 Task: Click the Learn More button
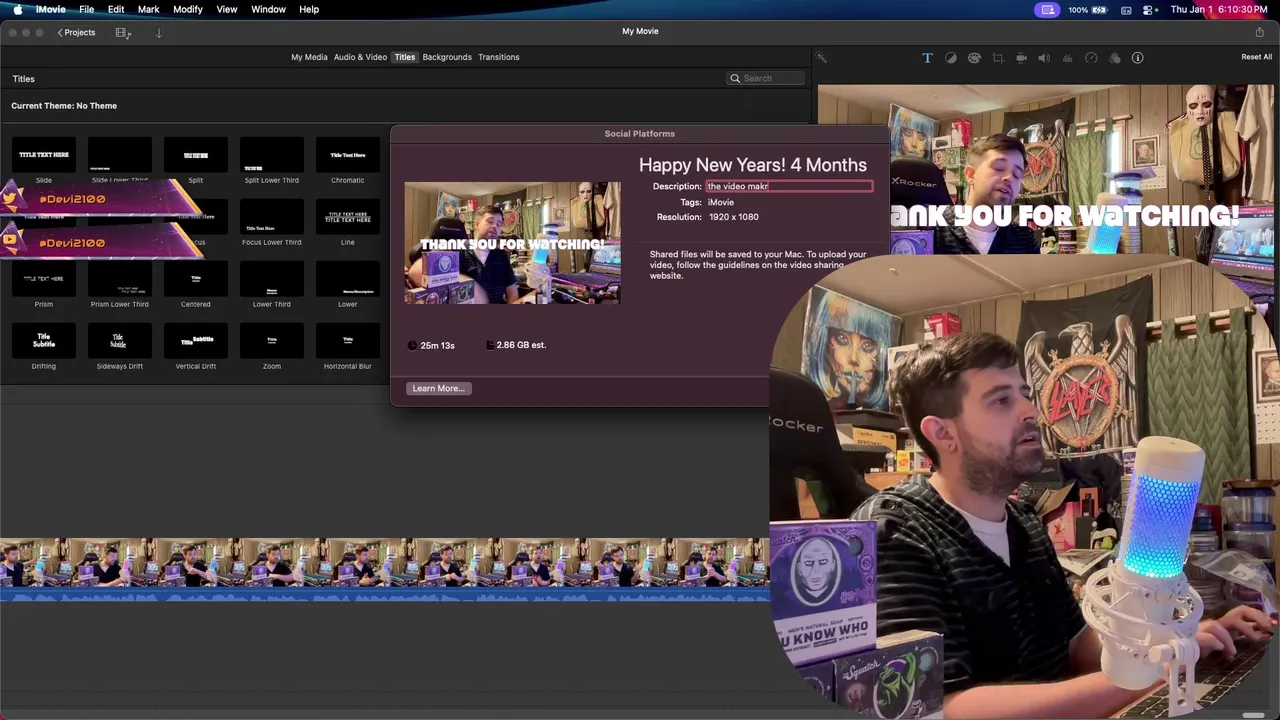pyautogui.click(x=439, y=388)
